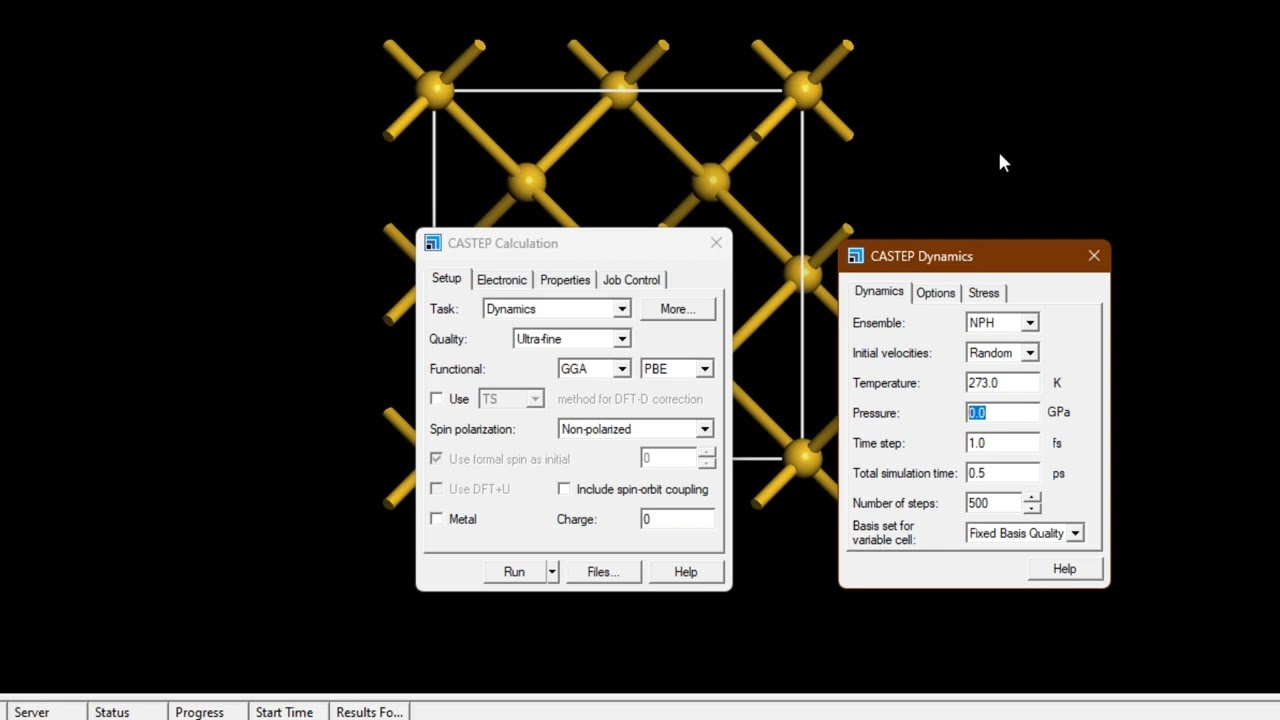
Task: Expand the Initial velocities dropdown
Action: pyautogui.click(x=1030, y=353)
